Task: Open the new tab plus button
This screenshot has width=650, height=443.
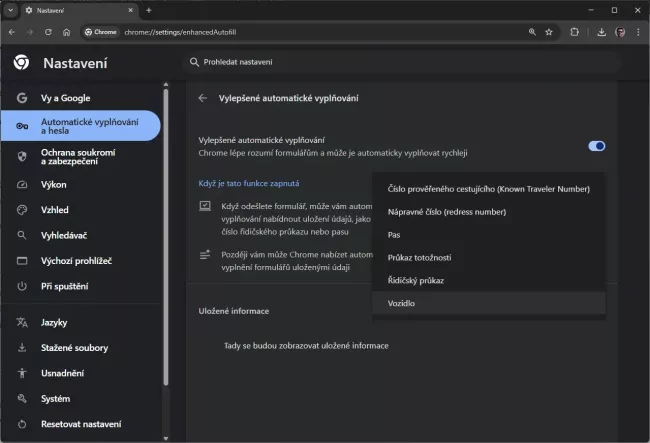Action: click(x=149, y=10)
